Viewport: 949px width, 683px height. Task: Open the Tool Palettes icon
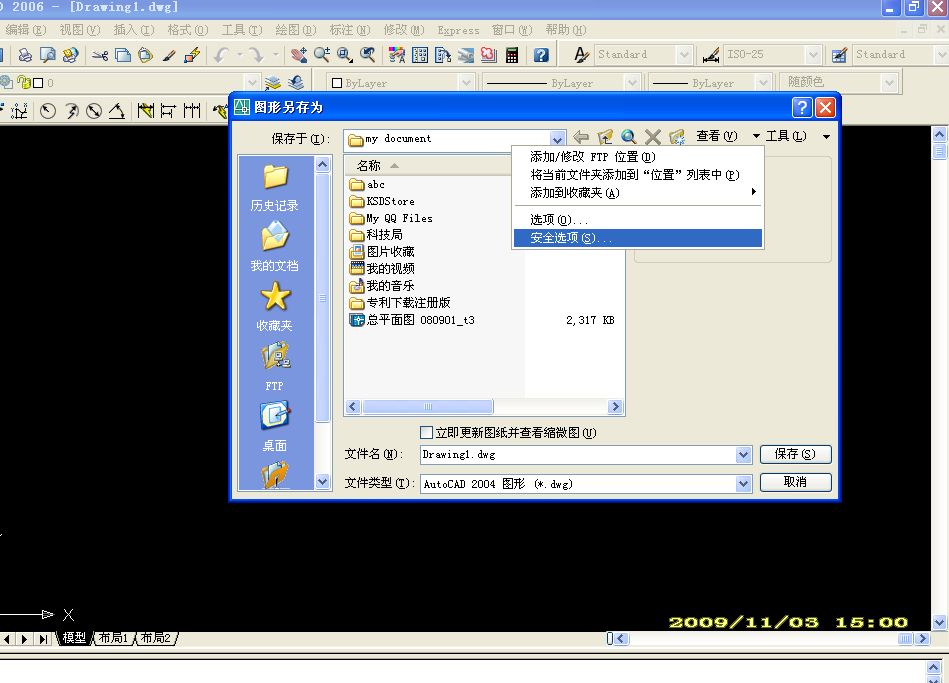[x=443, y=55]
